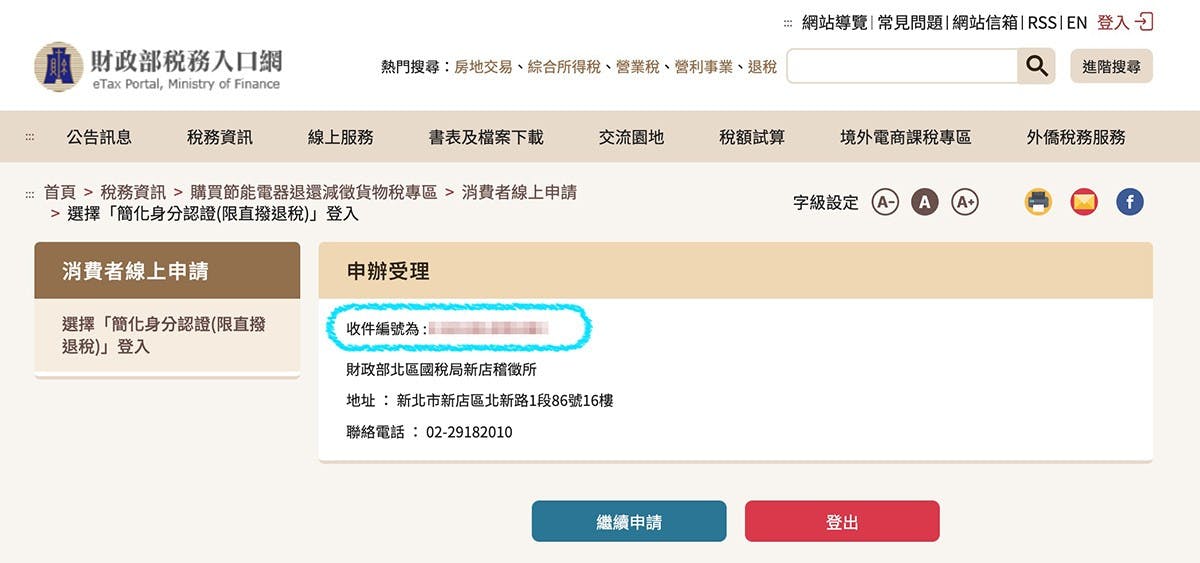The width and height of the screenshot is (1200, 563).
Task: Open 稅務資訊 menu
Action: (220, 137)
